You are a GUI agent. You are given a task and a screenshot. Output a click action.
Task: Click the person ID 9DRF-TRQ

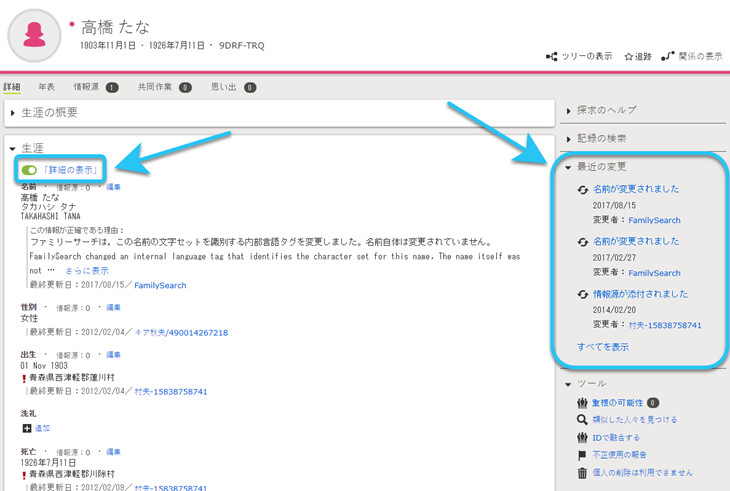tap(242, 46)
